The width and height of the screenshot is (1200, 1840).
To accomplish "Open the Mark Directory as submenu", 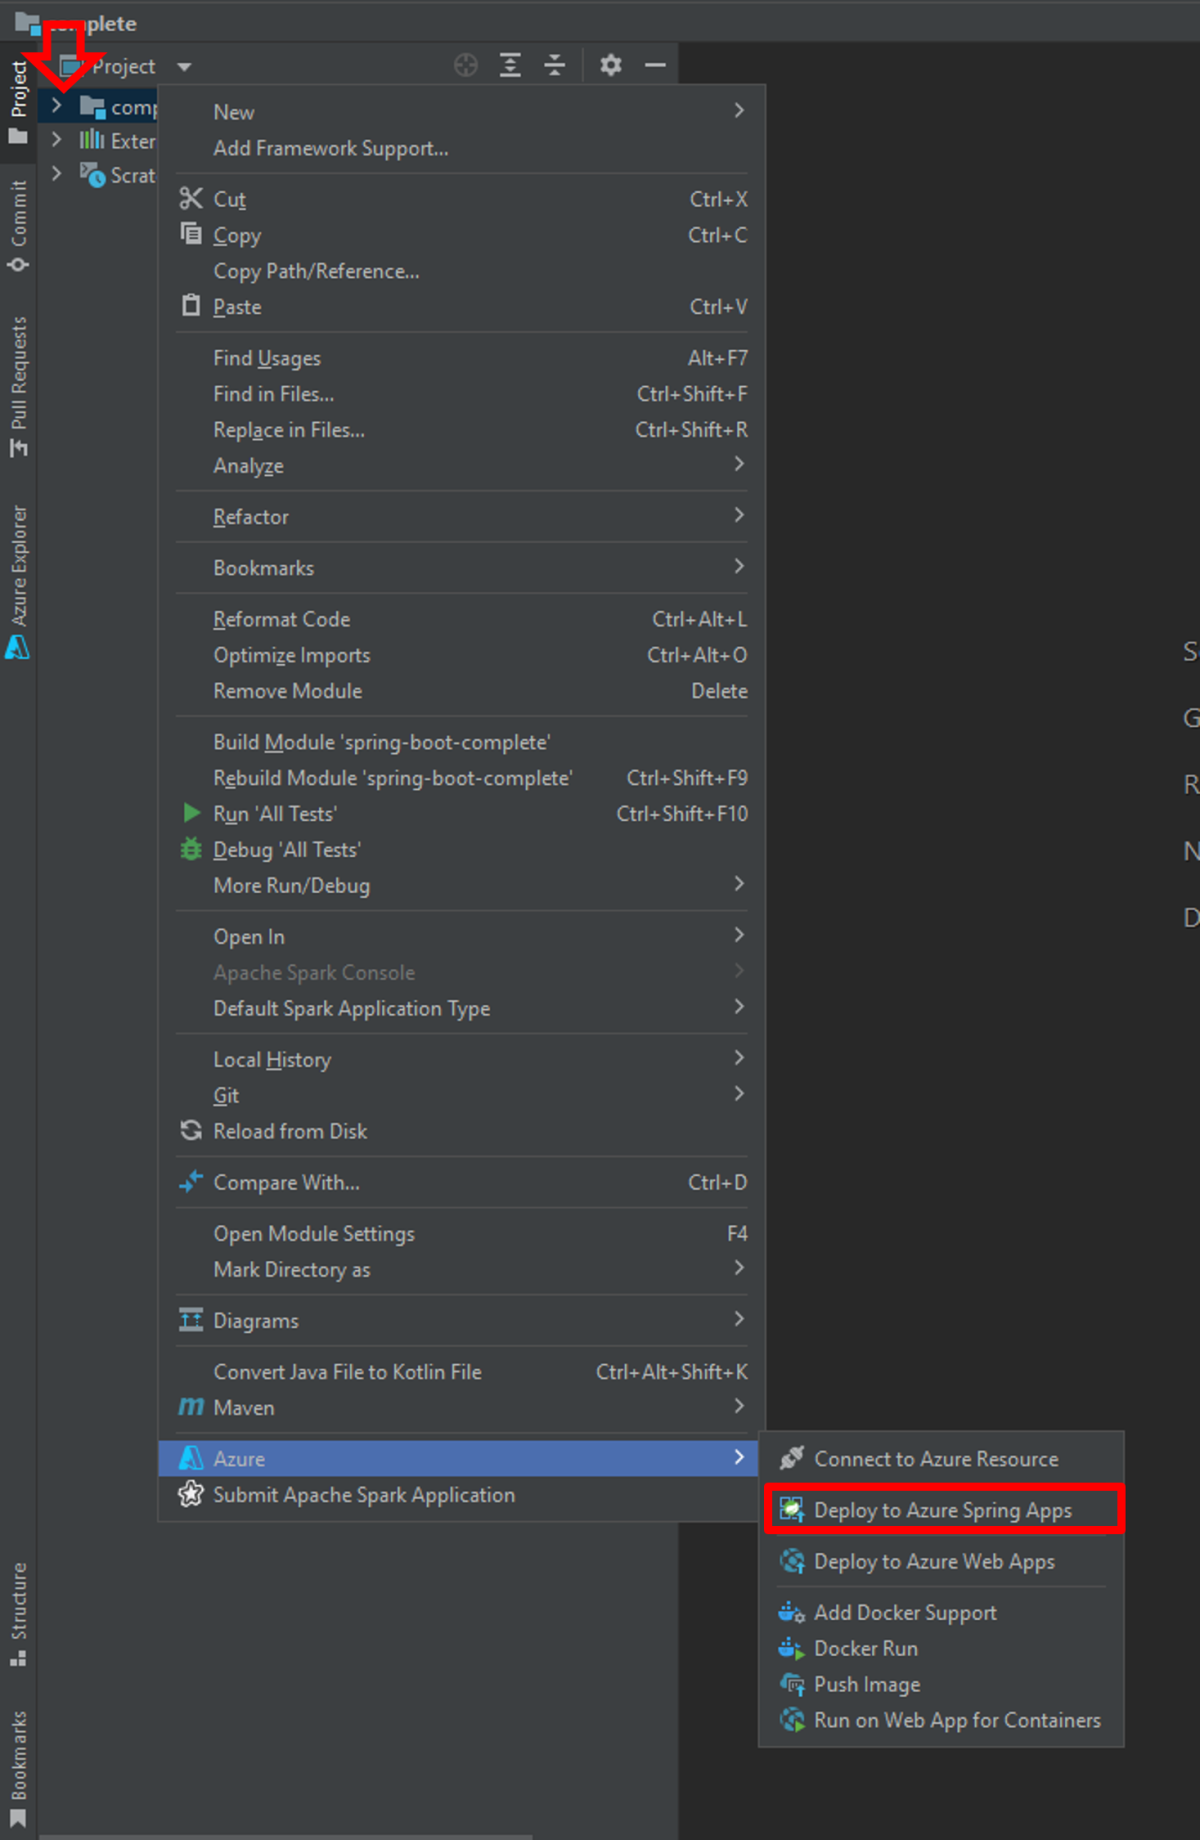I will (461, 1269).
